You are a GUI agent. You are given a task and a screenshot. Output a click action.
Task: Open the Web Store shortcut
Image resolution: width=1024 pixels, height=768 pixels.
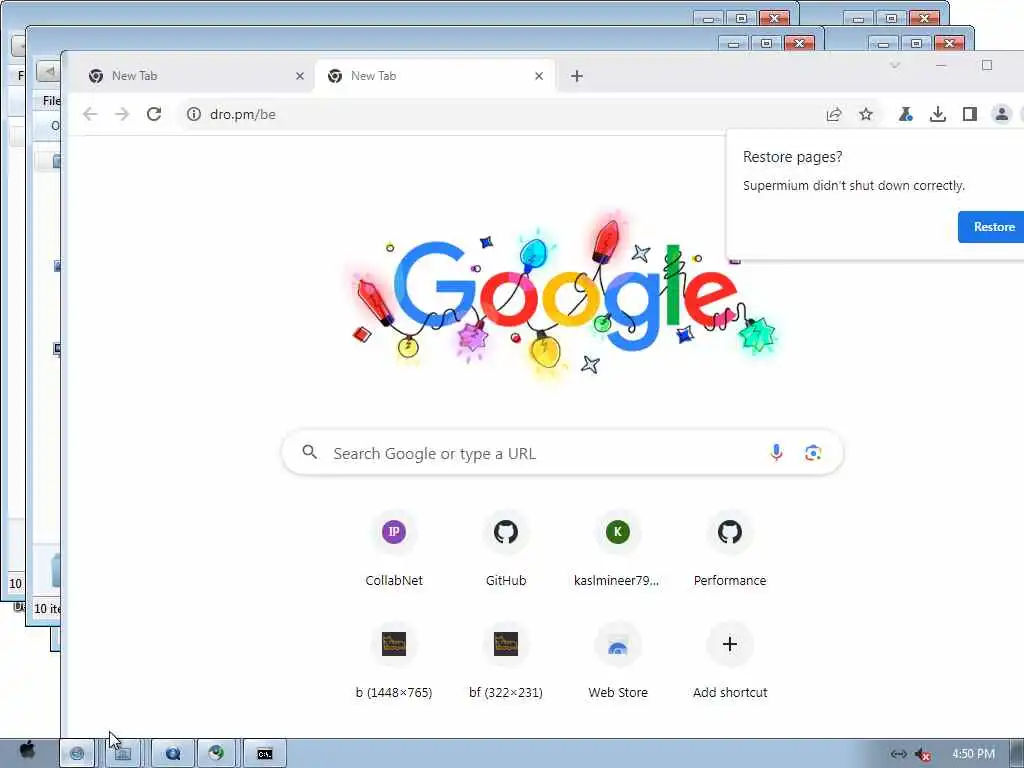(x=618, y=660)
